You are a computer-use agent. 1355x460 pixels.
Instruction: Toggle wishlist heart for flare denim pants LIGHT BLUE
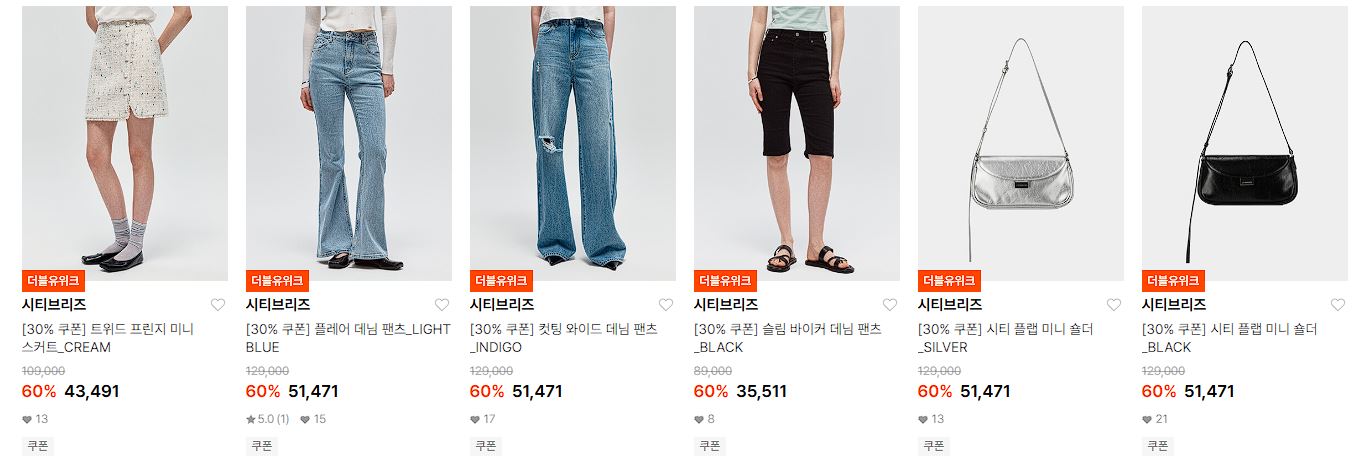[x=442, y=305]
